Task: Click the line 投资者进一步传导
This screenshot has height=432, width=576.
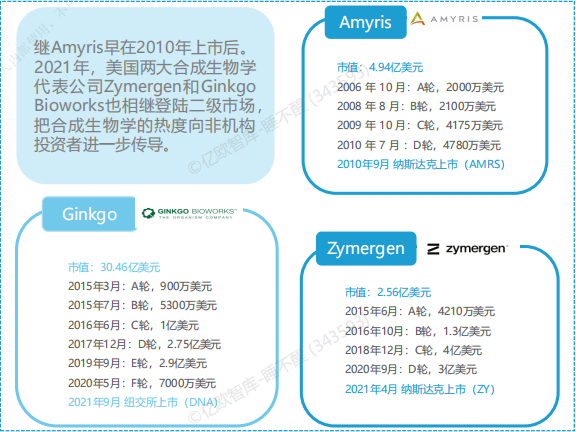Action: [x=102, y=145]
